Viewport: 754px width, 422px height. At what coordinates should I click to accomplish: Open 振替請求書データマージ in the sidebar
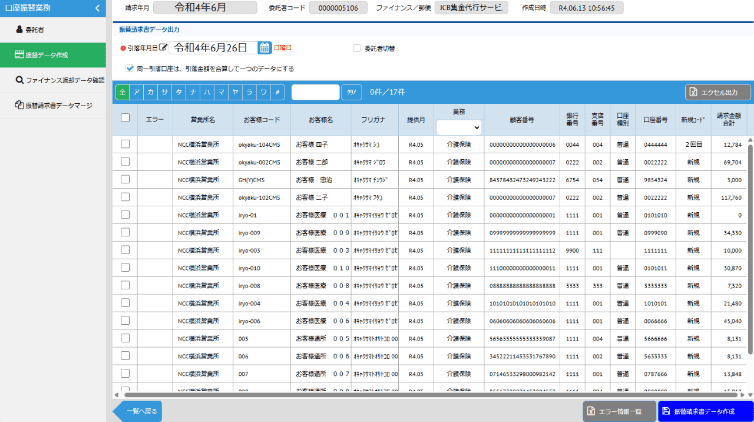(53, 105)
